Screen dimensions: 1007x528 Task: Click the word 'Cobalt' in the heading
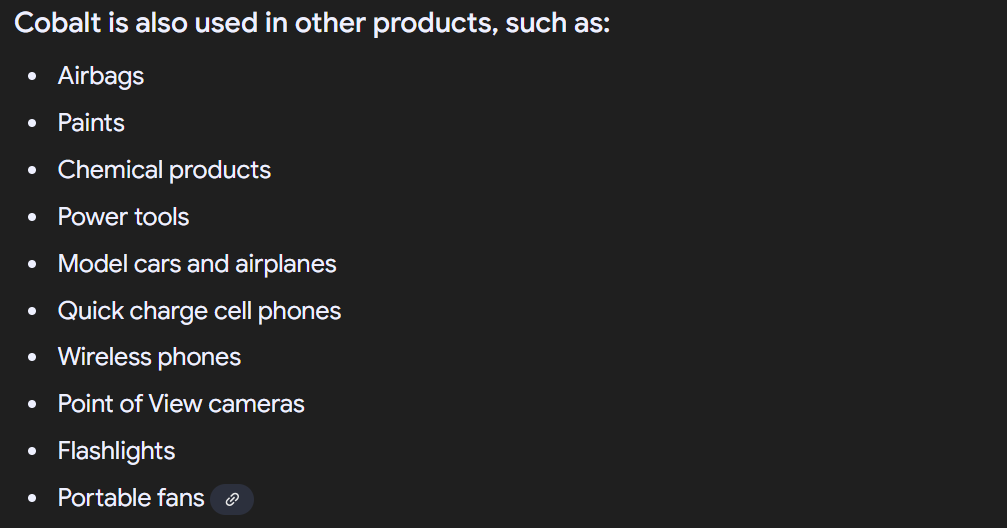click(58, 23)
